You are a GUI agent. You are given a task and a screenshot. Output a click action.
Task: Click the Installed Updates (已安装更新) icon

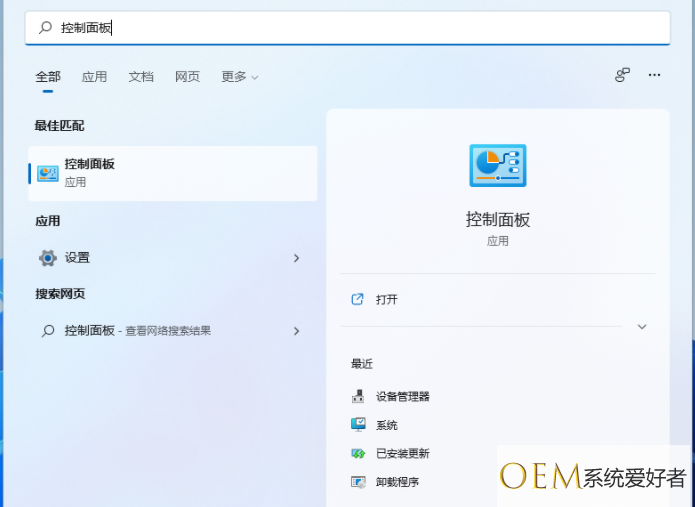coord(358,453)
